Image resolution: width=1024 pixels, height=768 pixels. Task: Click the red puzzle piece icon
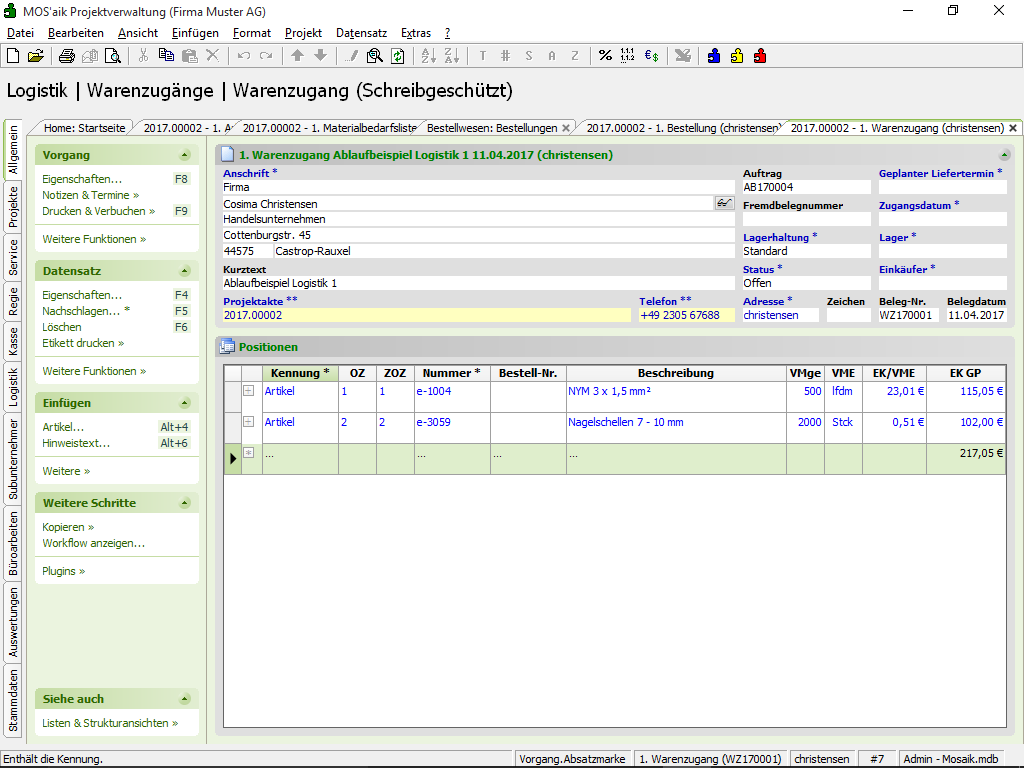click(x=760, y=56)
